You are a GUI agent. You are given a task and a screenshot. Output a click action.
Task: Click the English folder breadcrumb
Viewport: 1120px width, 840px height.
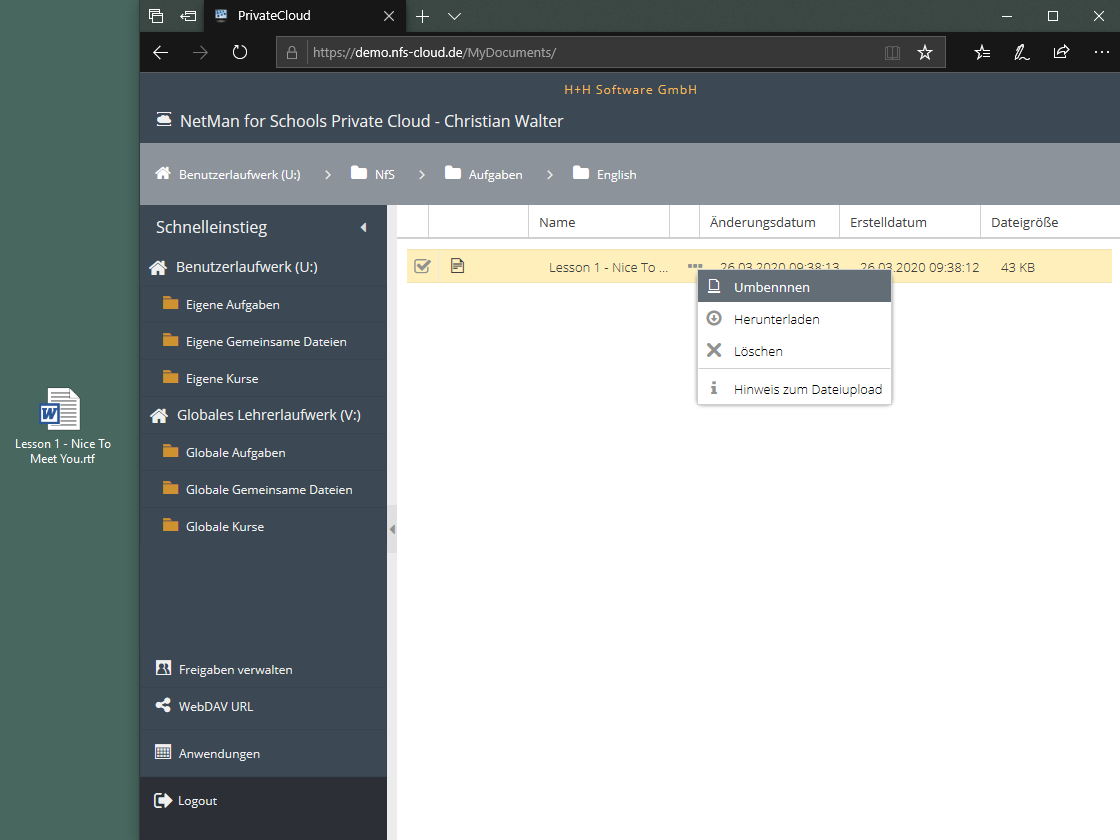click(604, 174)
